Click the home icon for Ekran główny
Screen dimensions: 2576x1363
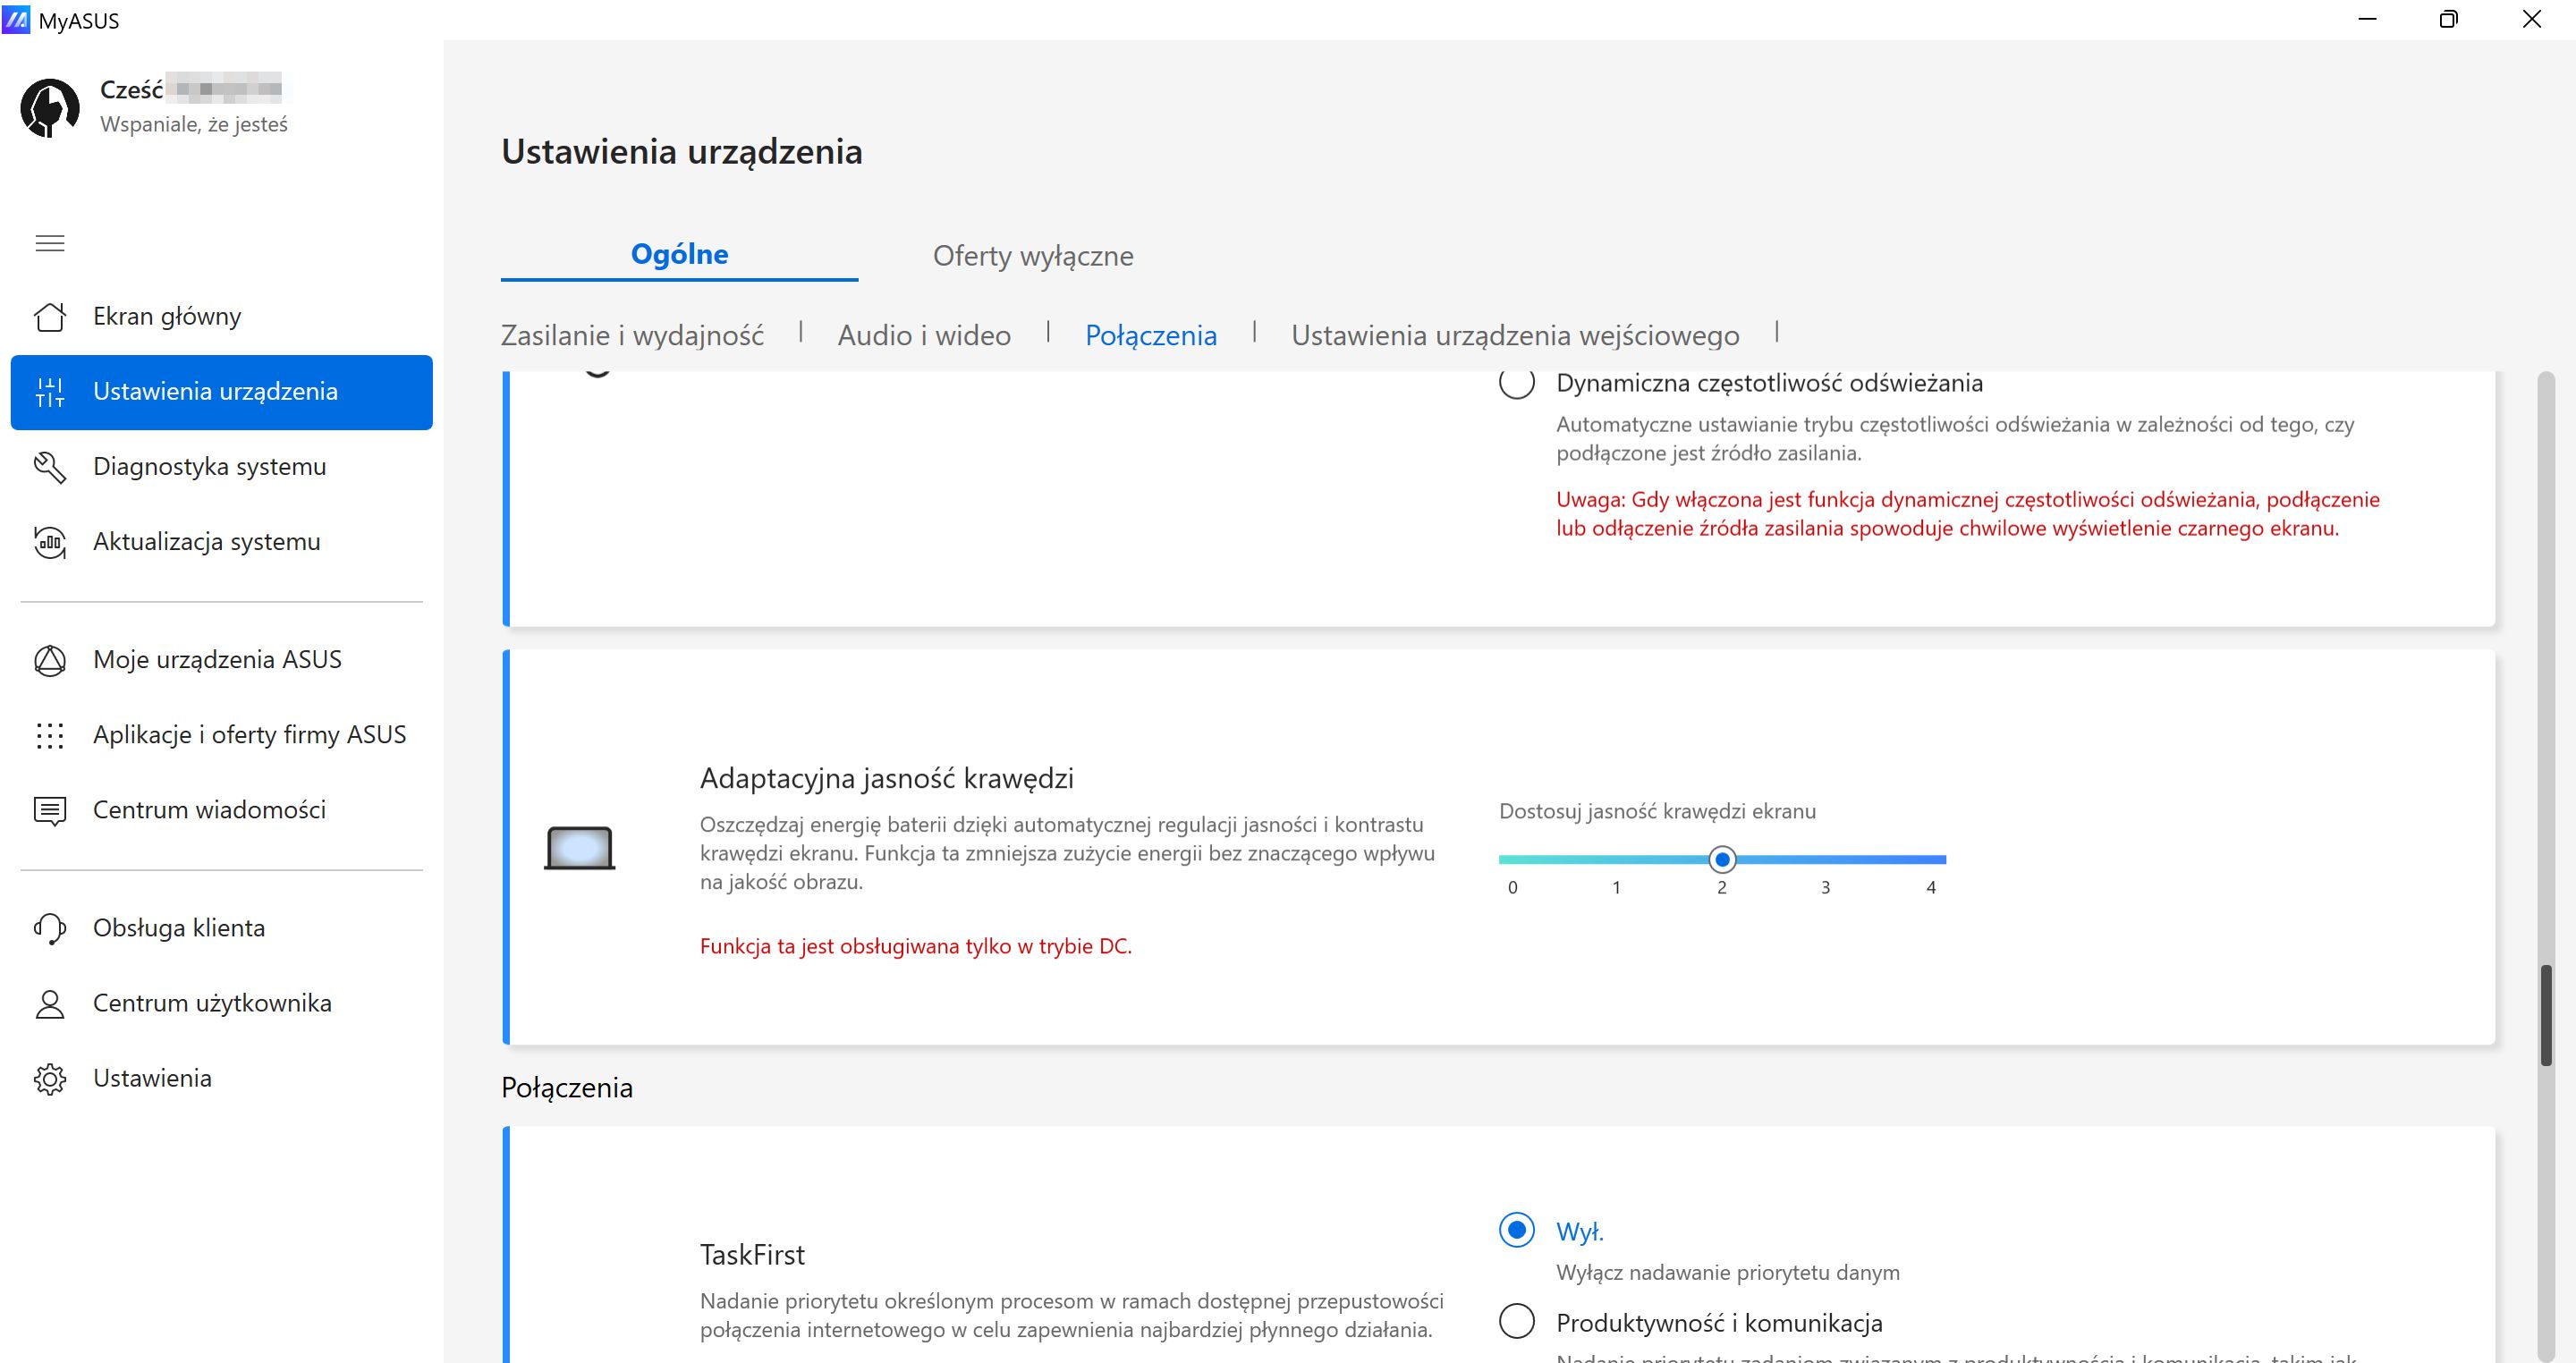click(50, 317)
